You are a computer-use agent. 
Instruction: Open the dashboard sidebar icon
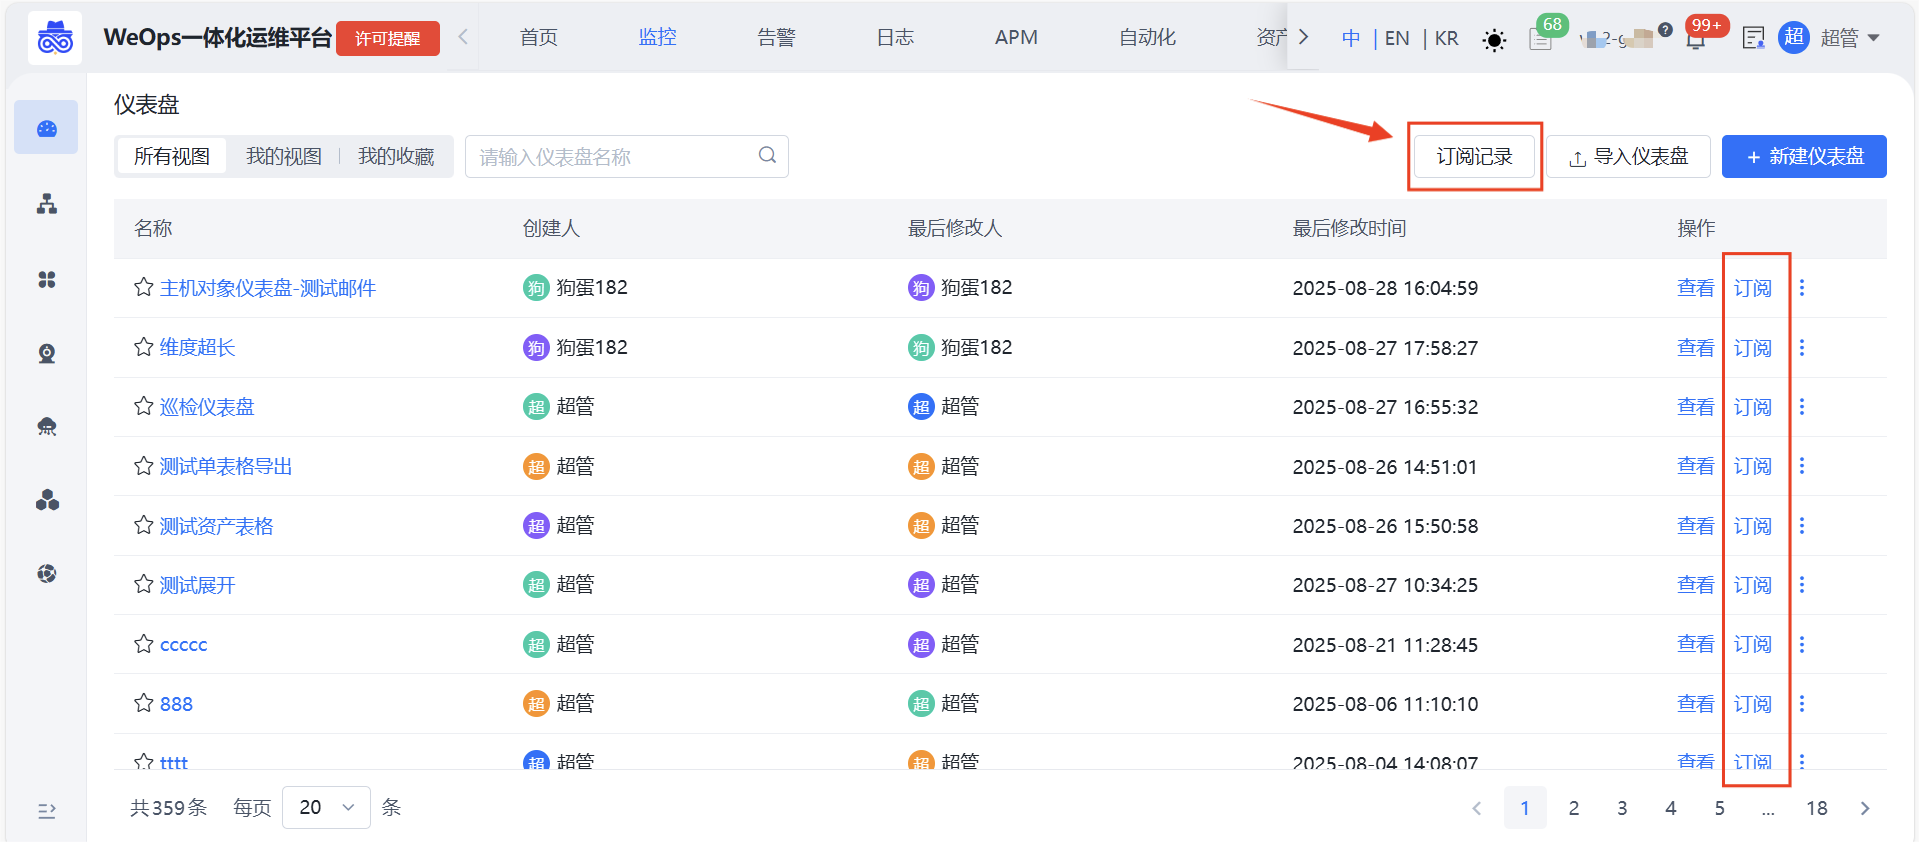tap(47, 128)
